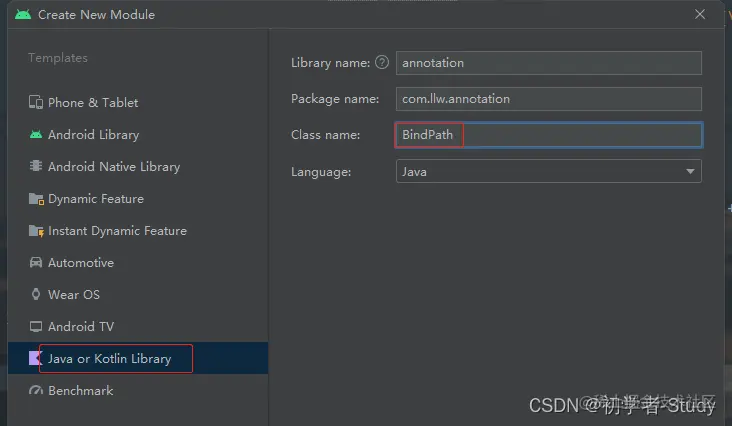Select Java or Kotlin Library template
The image size is (732, 426).
(x=138, y=358)
